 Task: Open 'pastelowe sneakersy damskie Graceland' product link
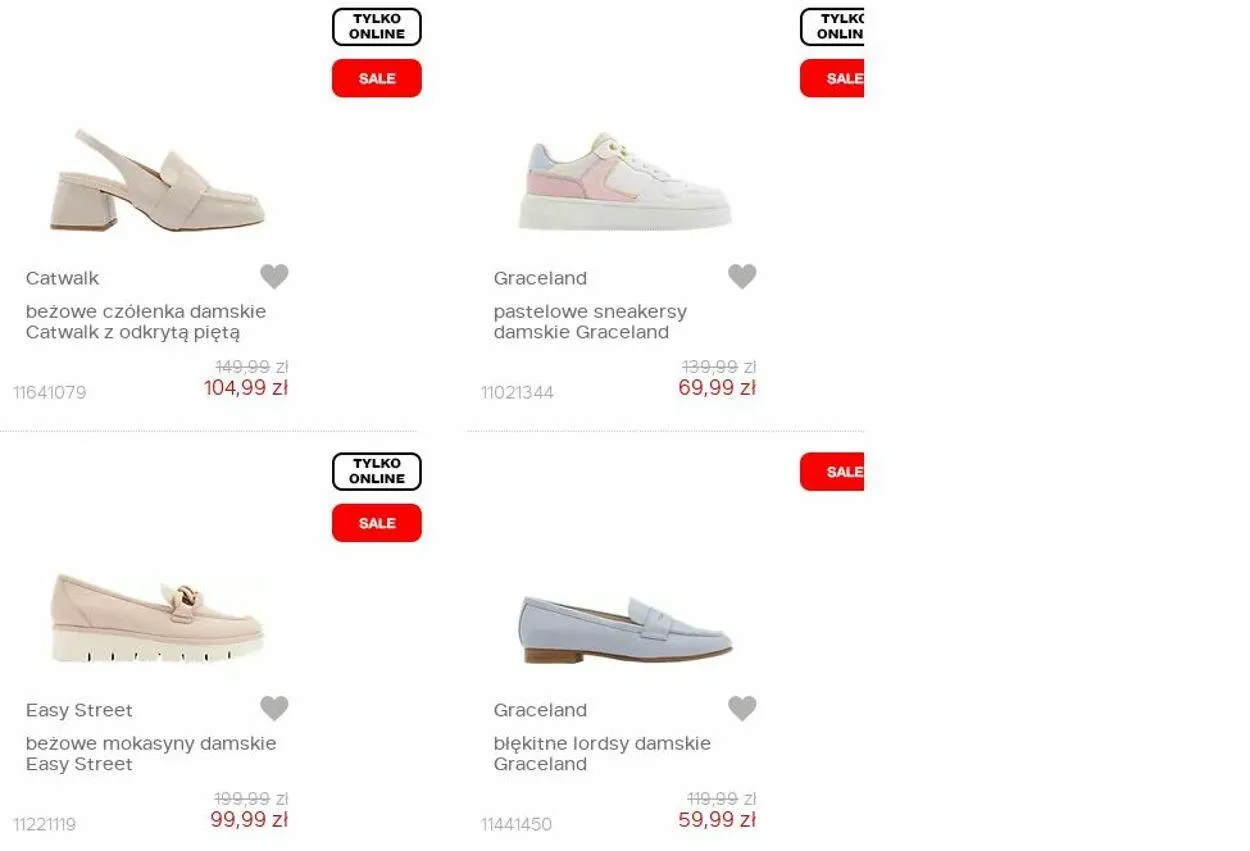tap(590, 322)
